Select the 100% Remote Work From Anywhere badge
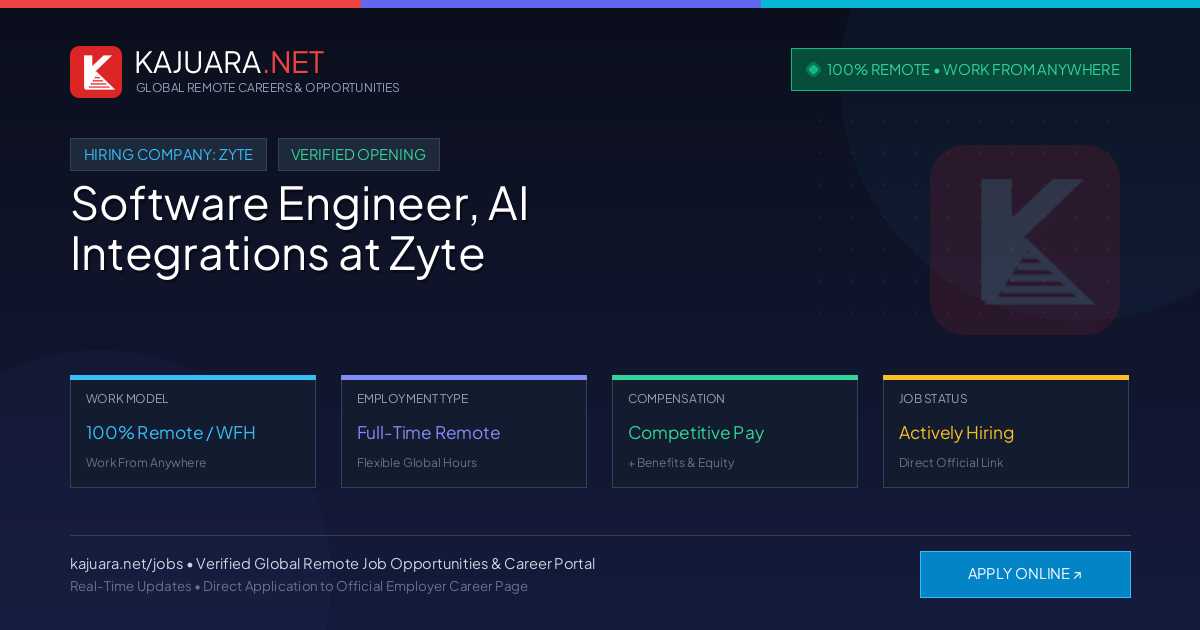The height and width of the screenshot is (630, 1200). [961, 69]
